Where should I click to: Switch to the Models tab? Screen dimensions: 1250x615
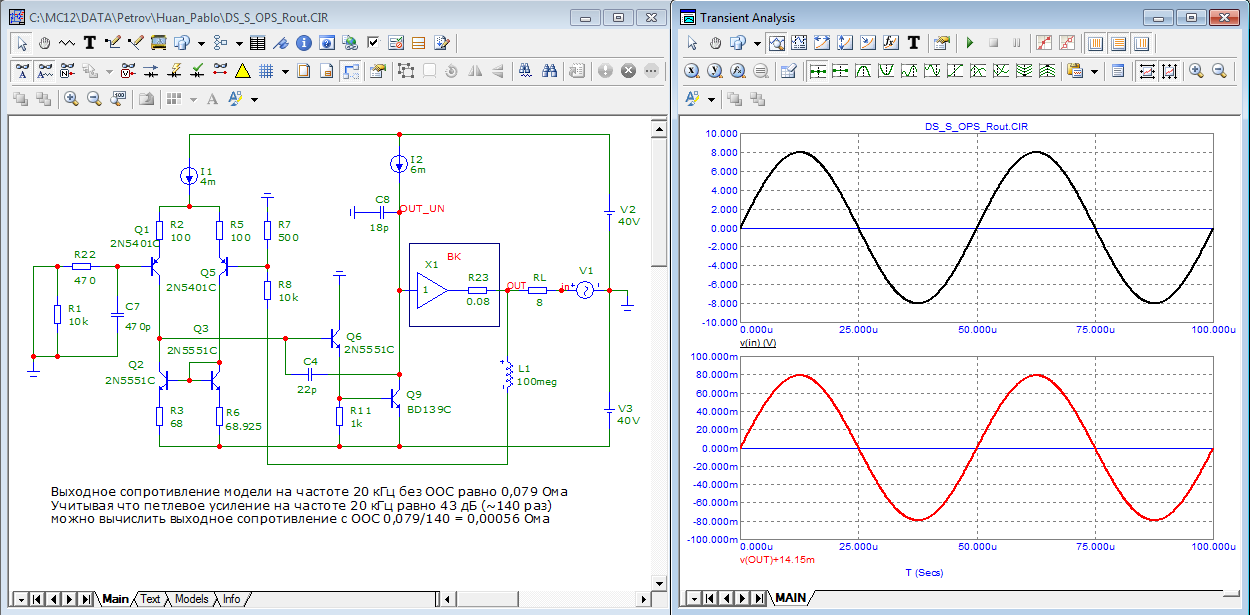pos(191,599)
